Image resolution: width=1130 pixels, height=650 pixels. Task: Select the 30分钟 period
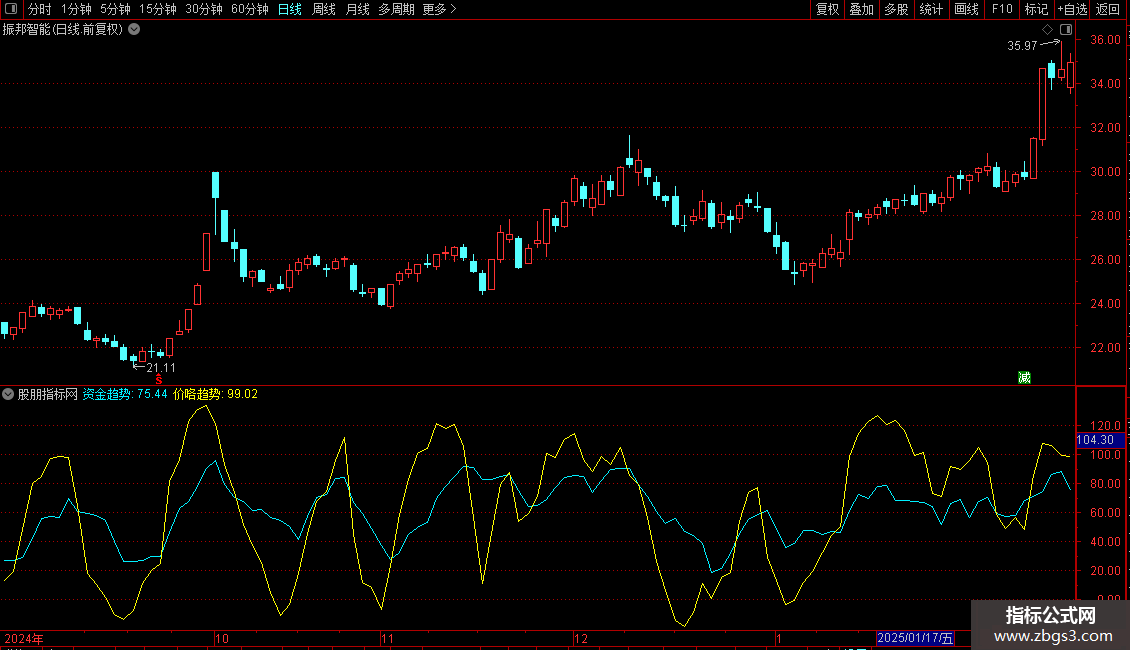pos(203,9)
